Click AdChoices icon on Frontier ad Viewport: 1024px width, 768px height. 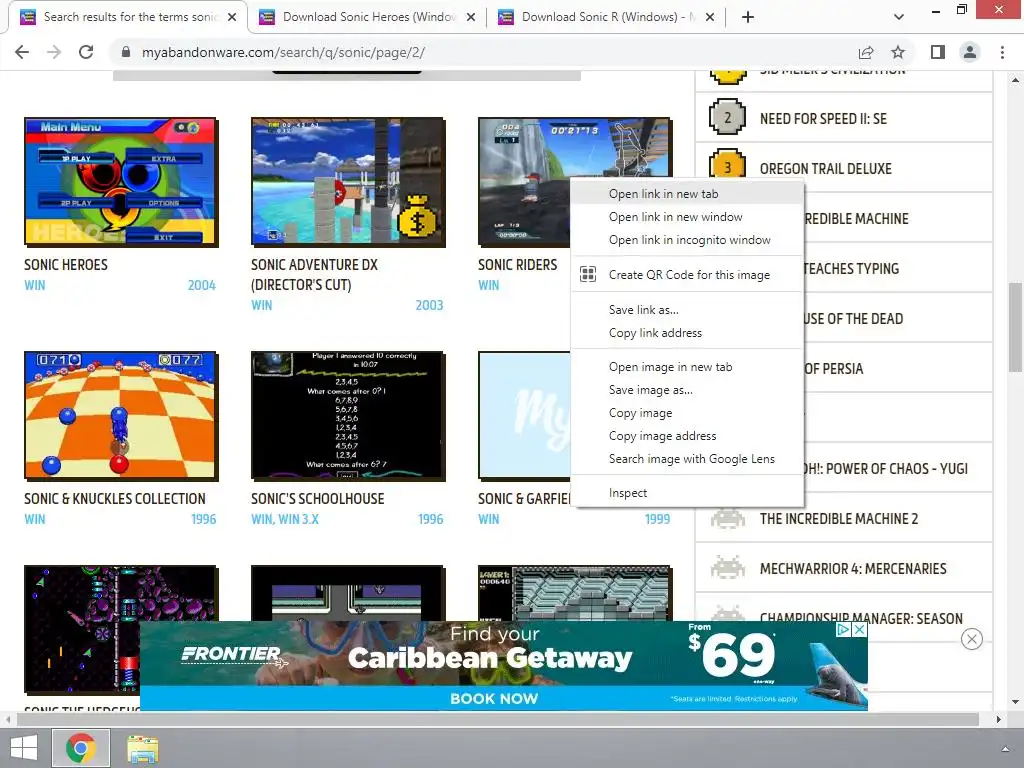coord(844,630)
